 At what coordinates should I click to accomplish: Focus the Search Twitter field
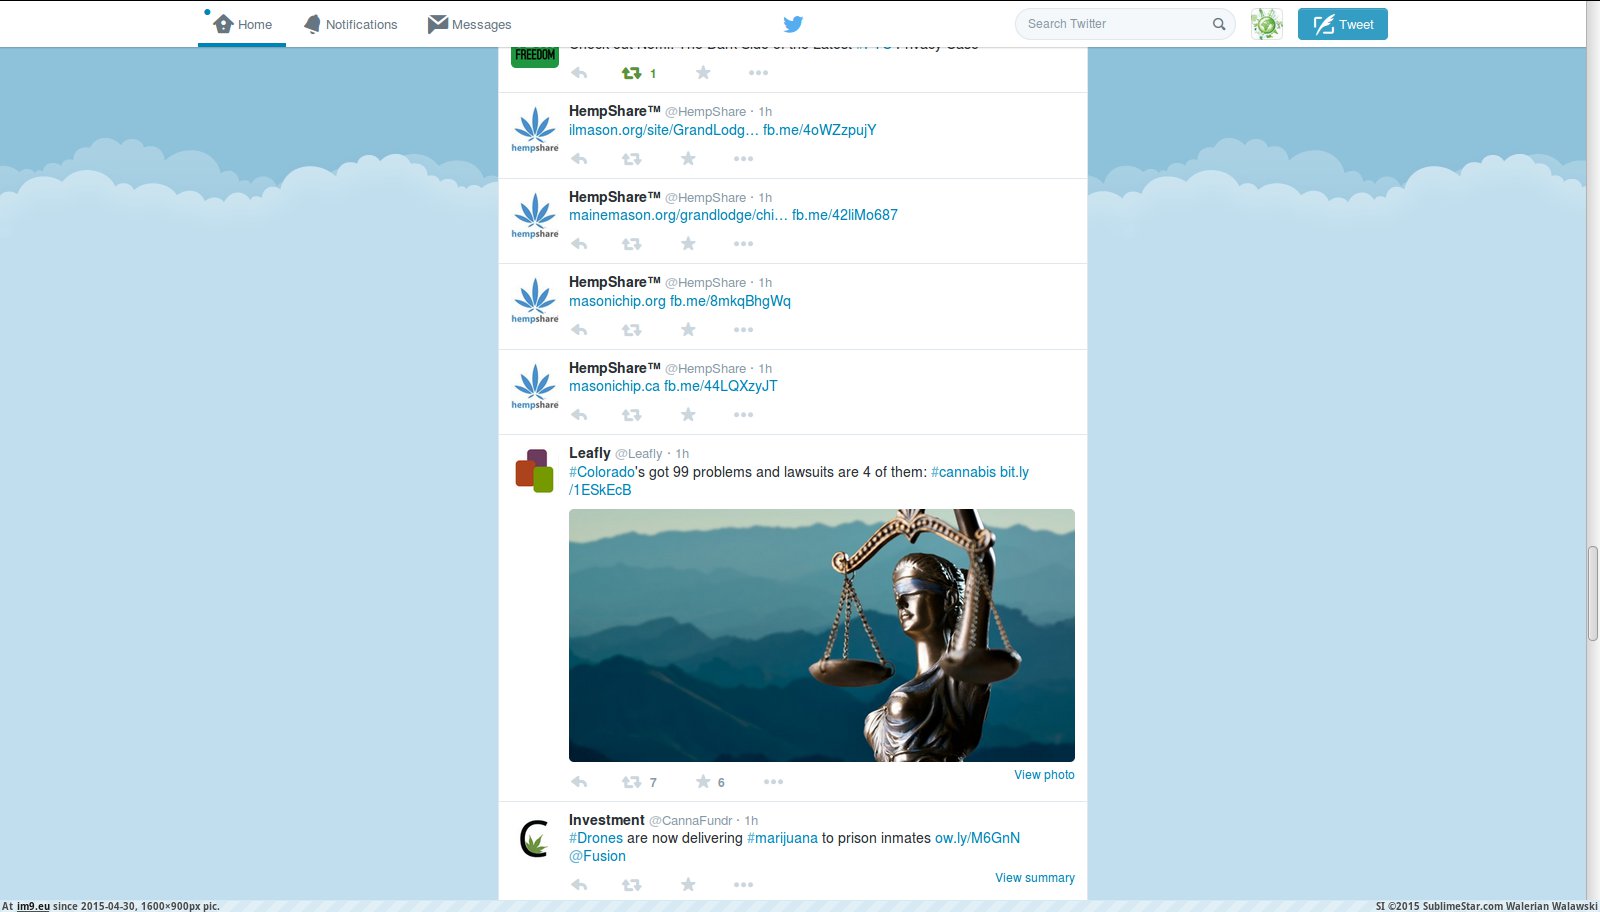(1125, 24)
